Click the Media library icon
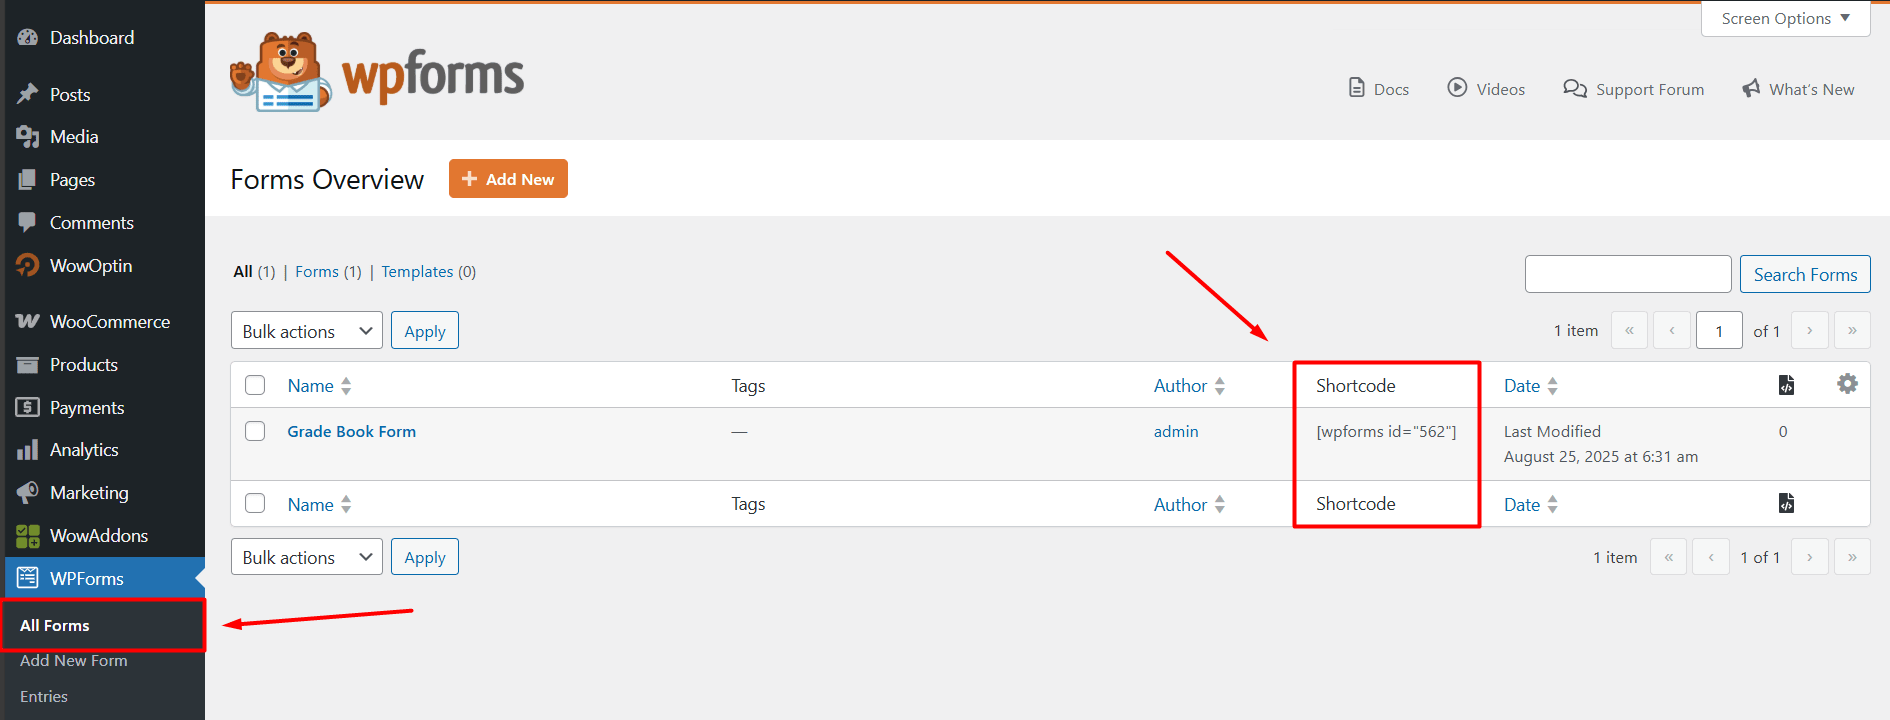This screenshot has width=1890, height=720. (x=27, y=137)
